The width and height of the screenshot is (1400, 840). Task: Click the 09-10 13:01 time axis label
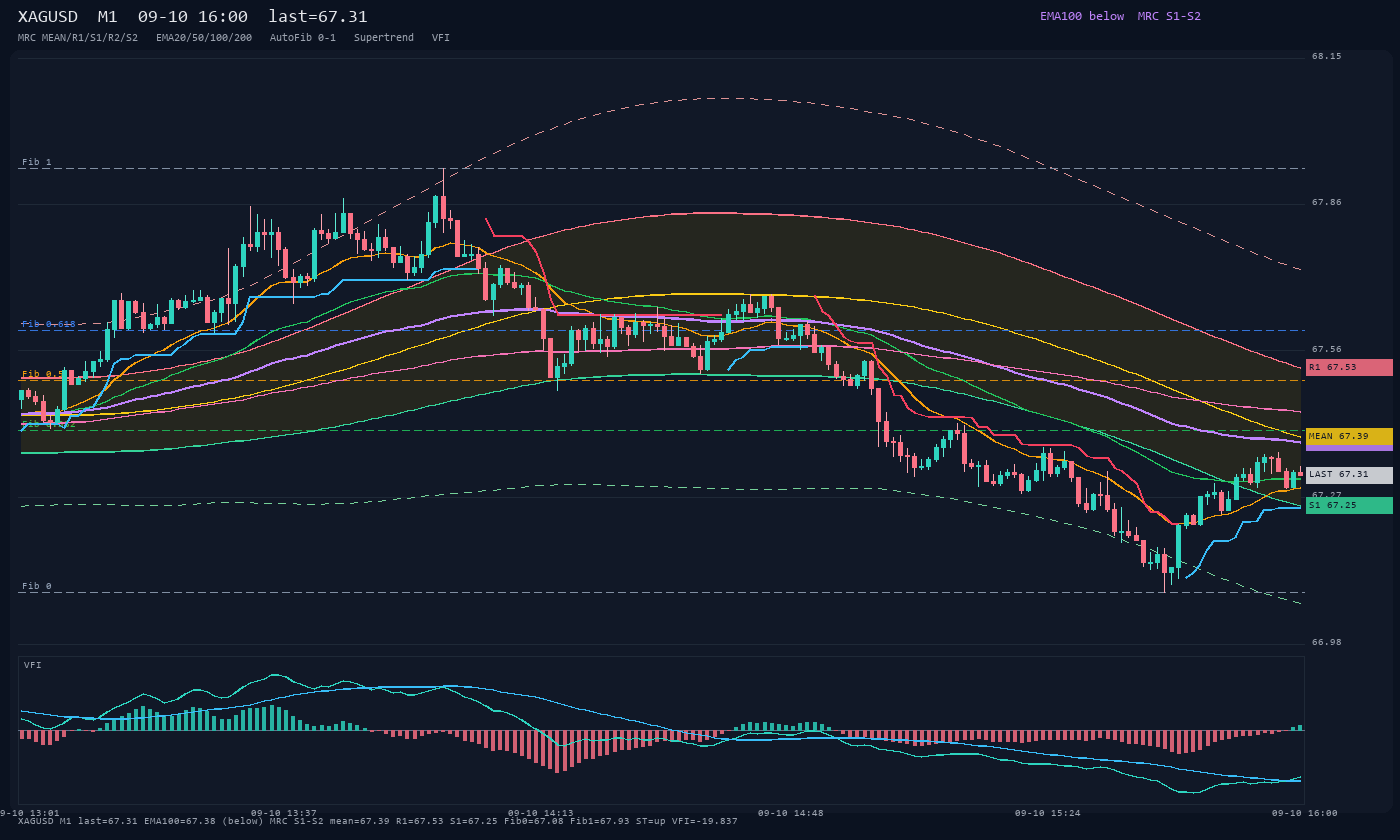coord(30,813)
